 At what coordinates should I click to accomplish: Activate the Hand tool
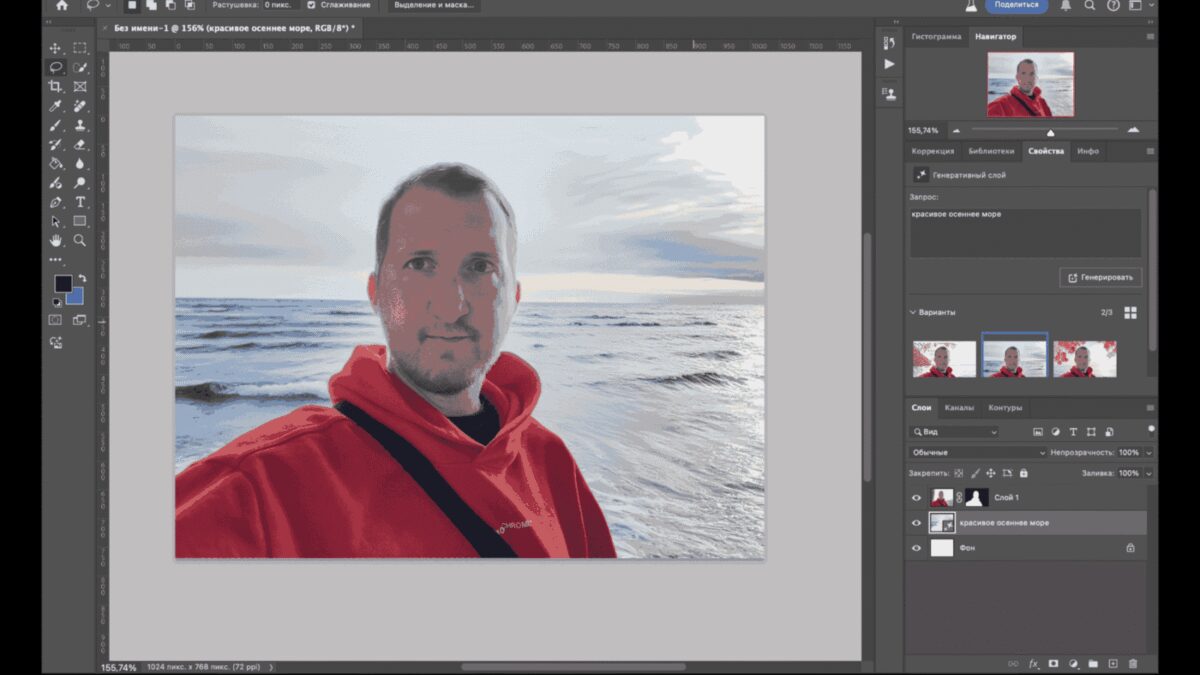[x=56, y=241]
